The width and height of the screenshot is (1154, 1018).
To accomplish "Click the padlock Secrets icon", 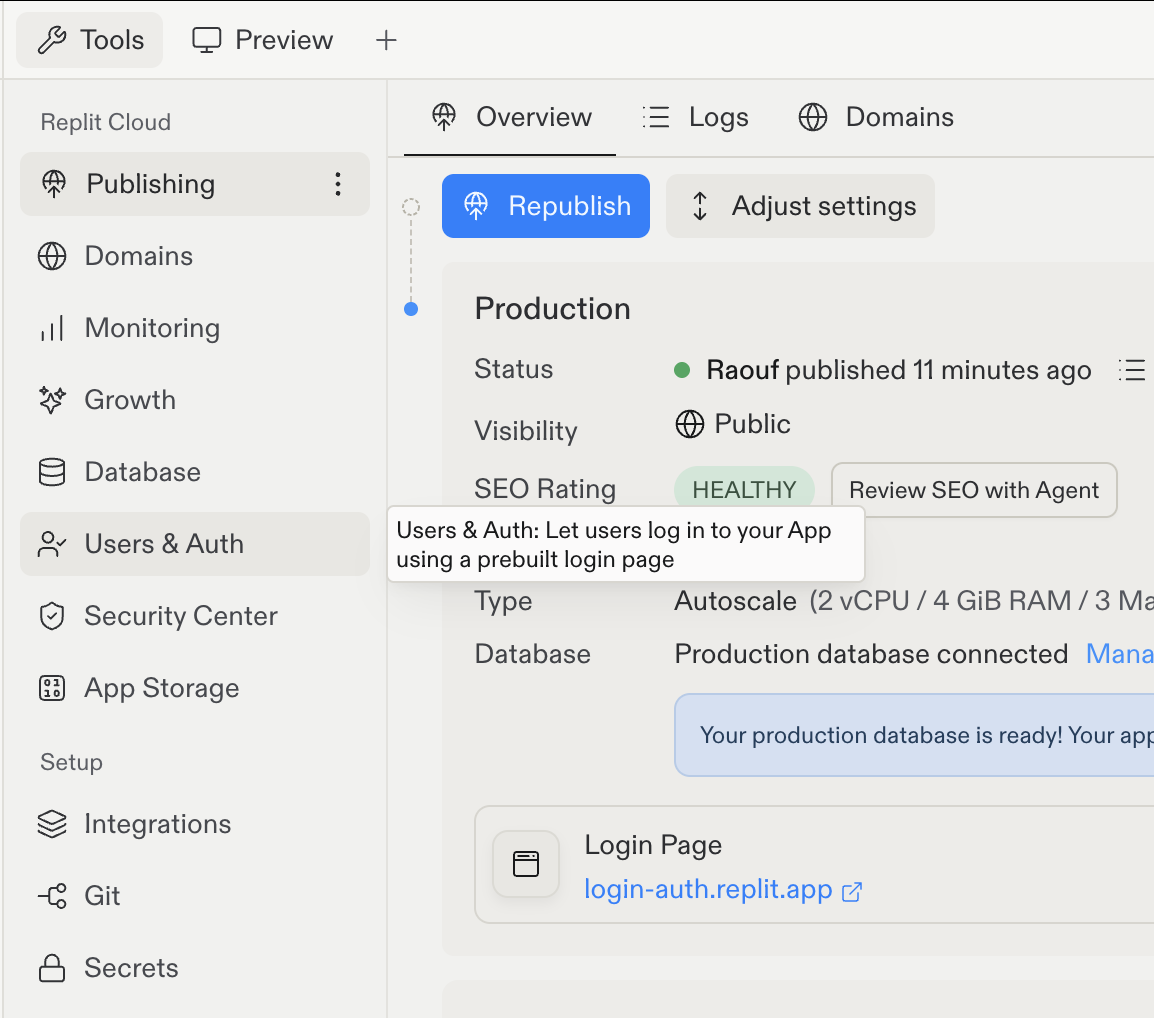I will pyautogui.click(x=52, y=968).
